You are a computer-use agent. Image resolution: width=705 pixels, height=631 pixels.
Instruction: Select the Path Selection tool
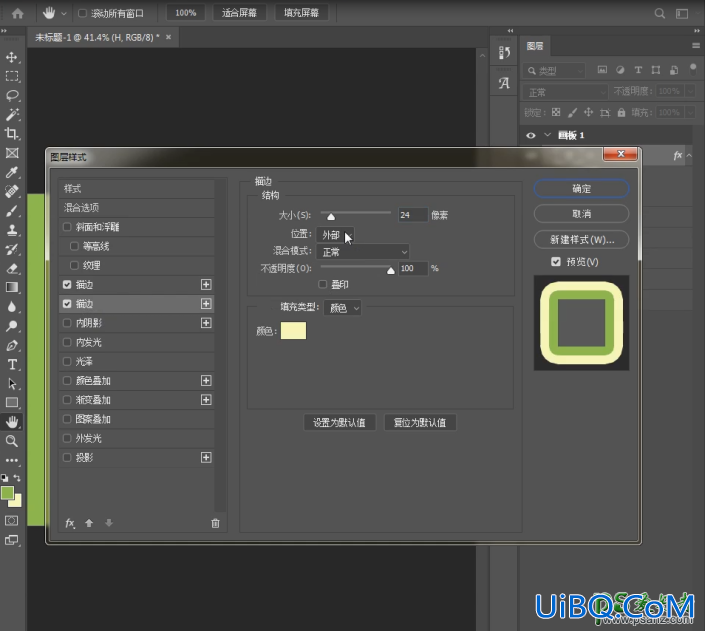click(12, 384)
